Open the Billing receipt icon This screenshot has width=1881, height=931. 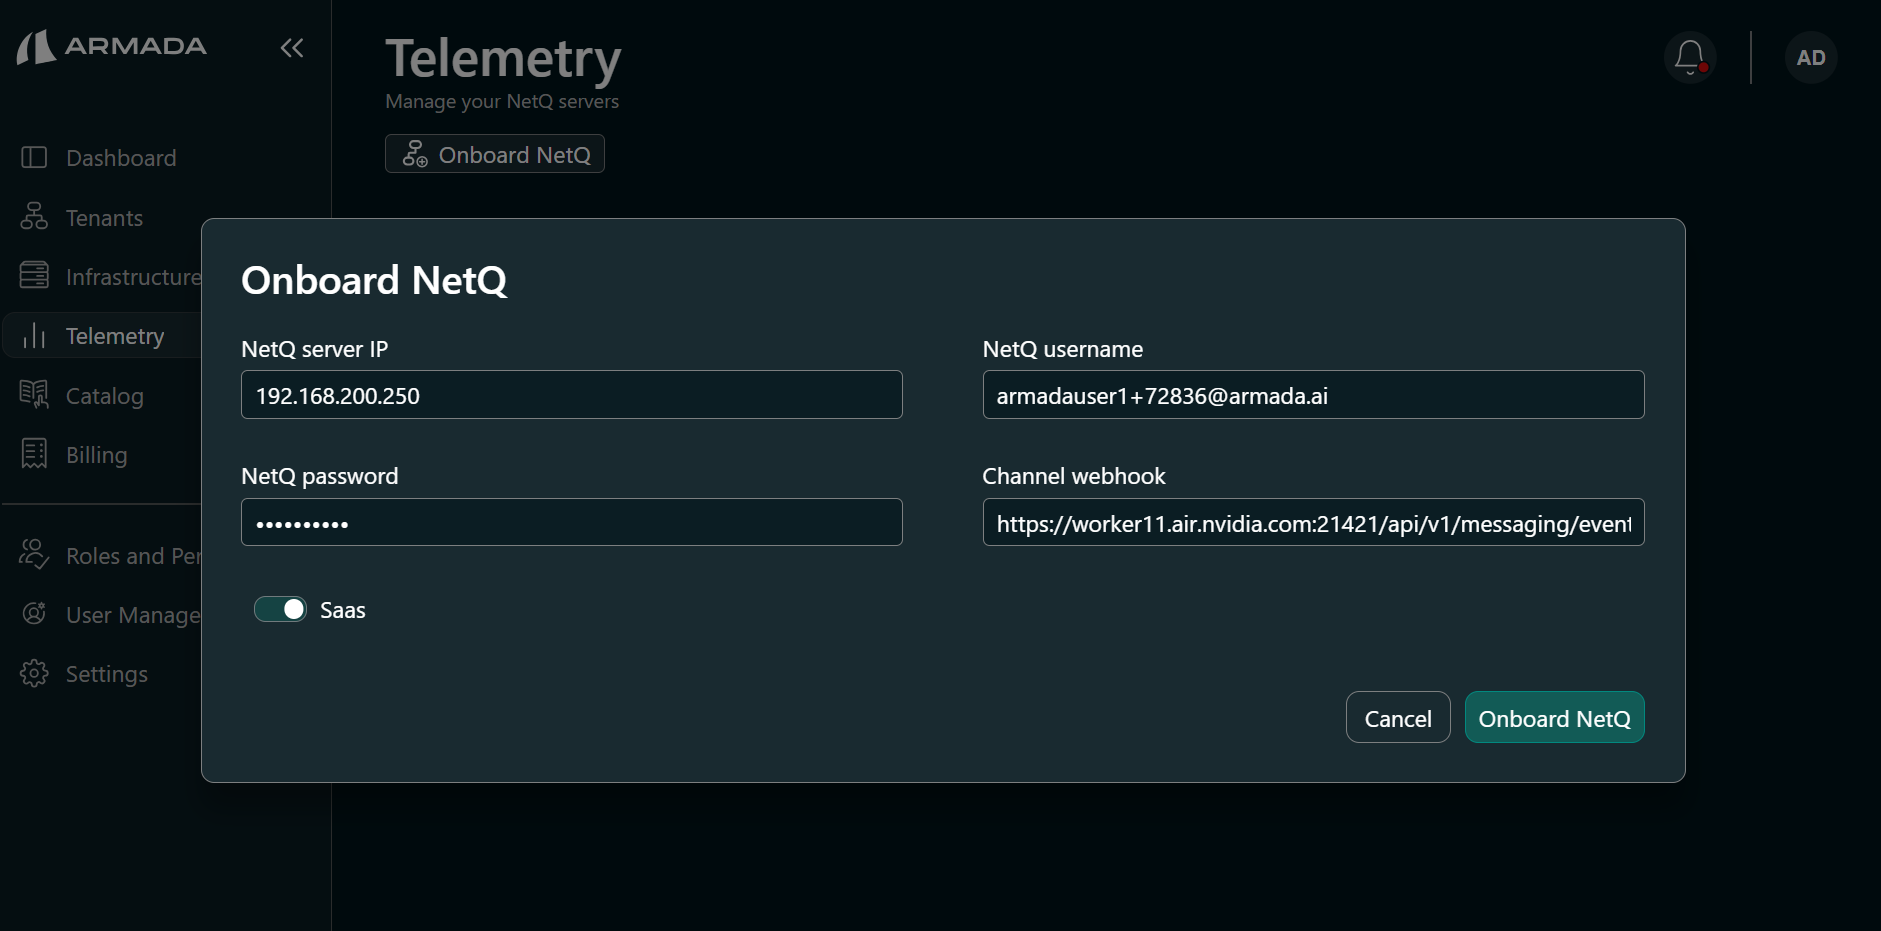(34, 454)
